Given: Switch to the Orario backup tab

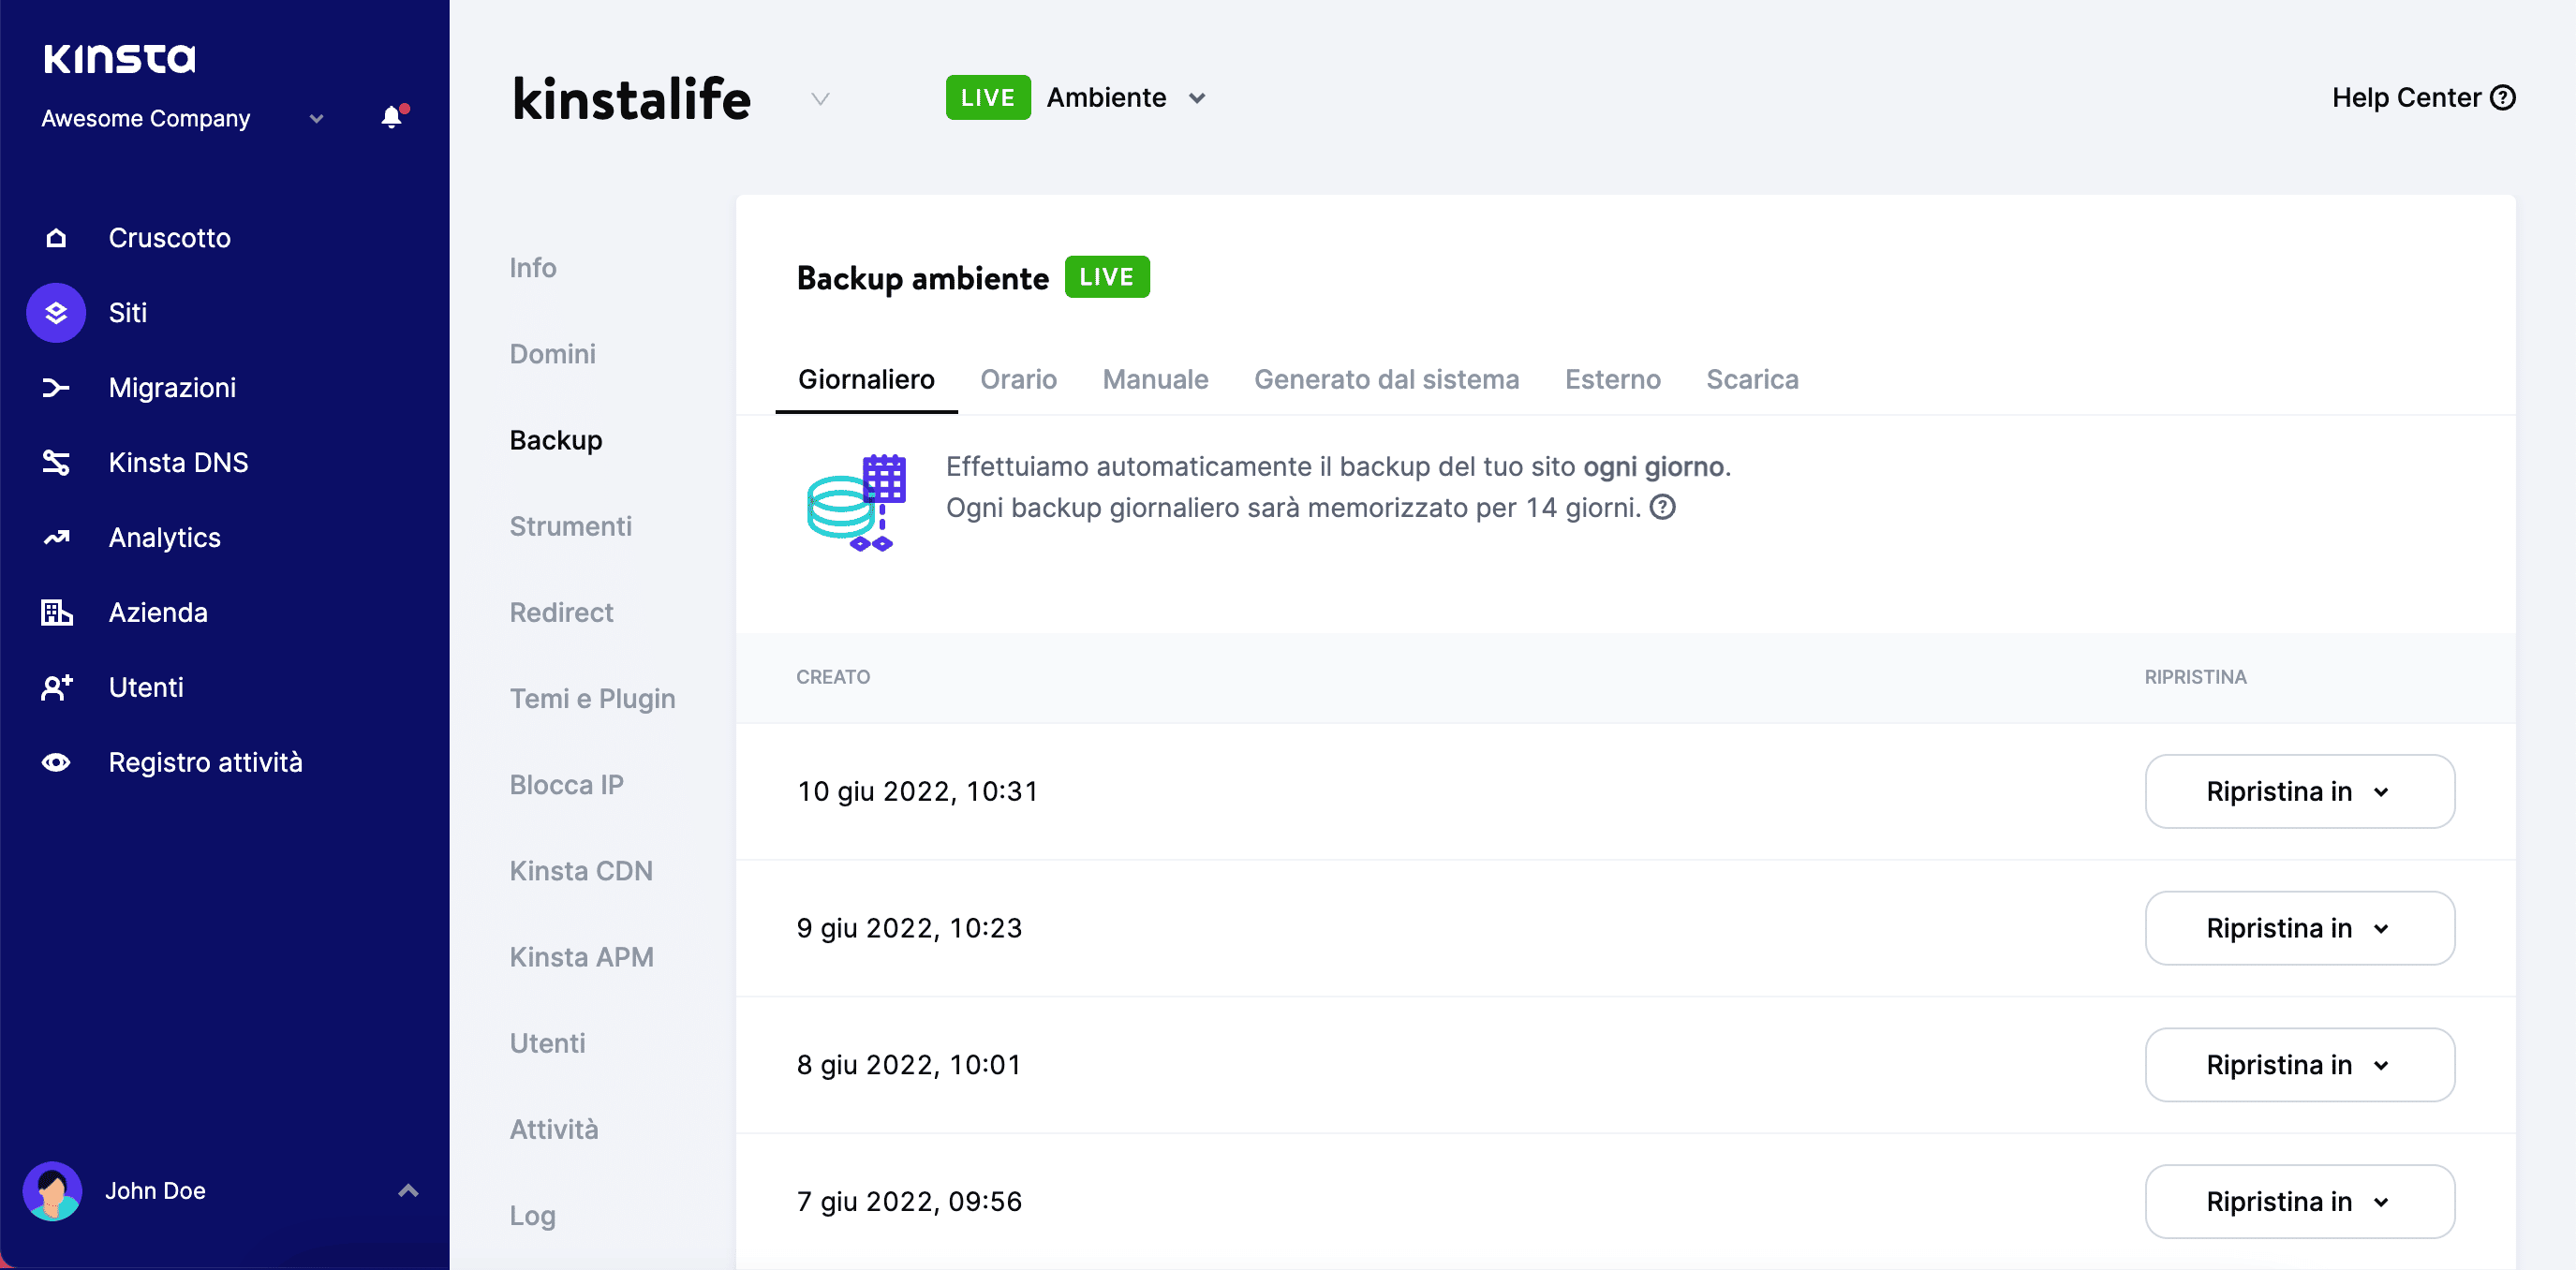Looking at the screenshot, I should point(1018,379).
